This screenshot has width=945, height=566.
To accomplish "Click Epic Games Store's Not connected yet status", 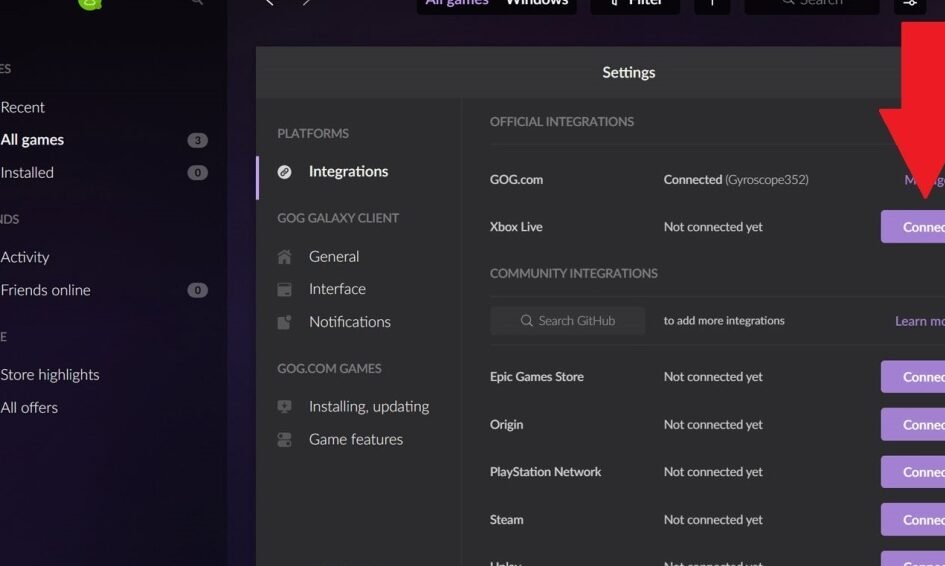I will click(713, 377).
